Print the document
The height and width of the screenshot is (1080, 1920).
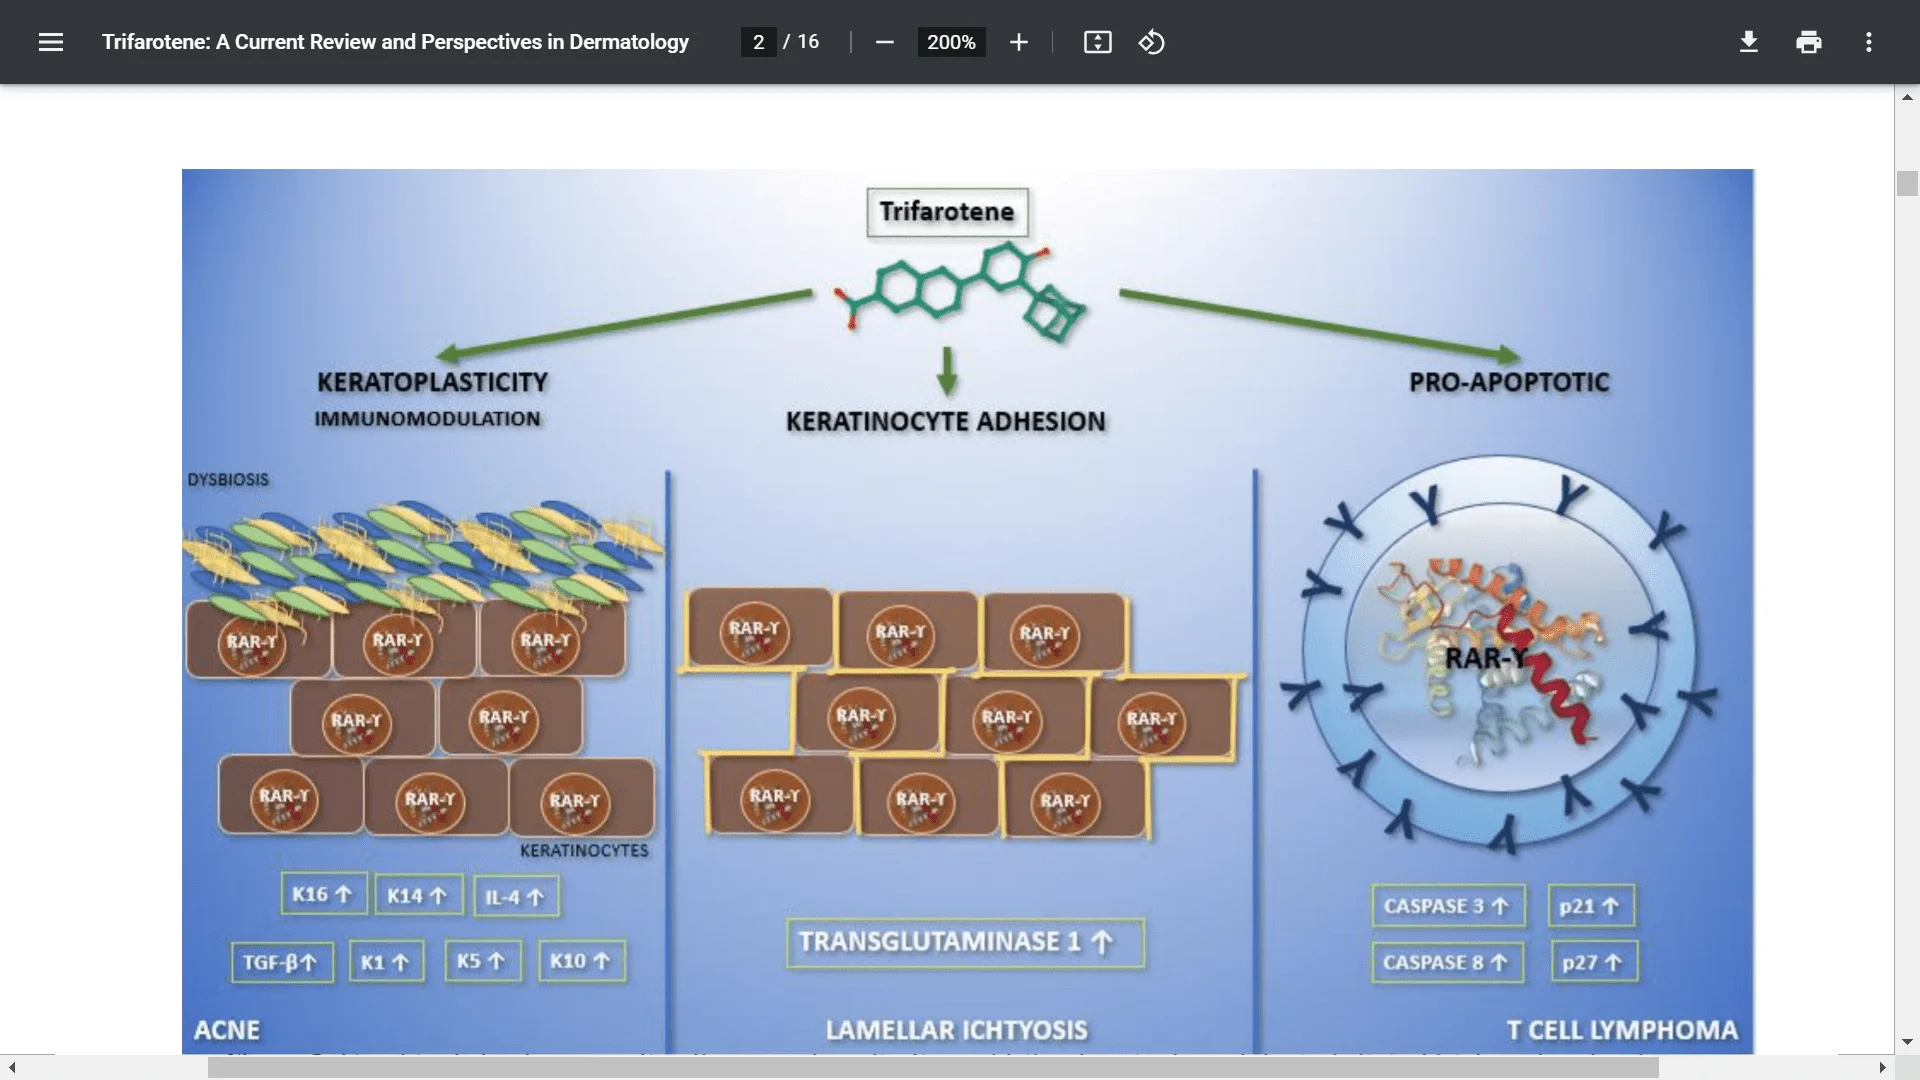pyautogui.click(x=1808, y=42)
